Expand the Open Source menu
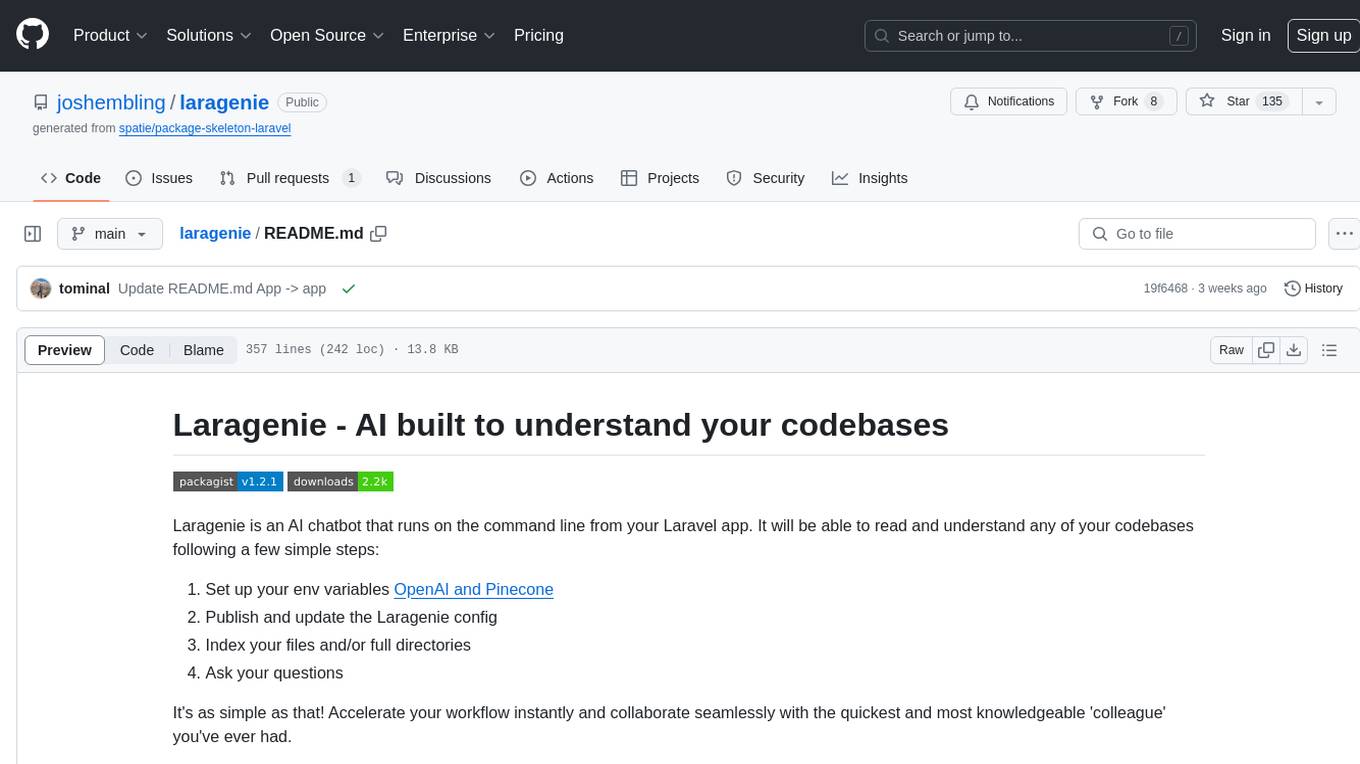 327,35
